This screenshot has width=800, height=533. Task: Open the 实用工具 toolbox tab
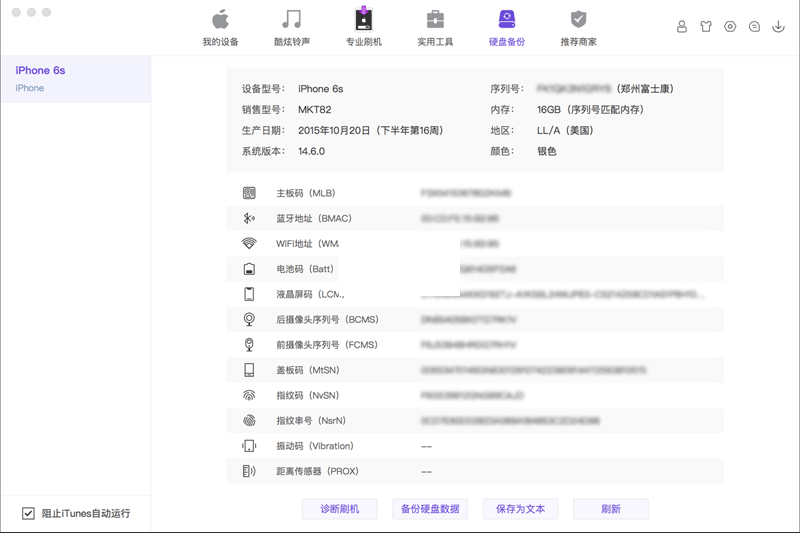point(435,28)
